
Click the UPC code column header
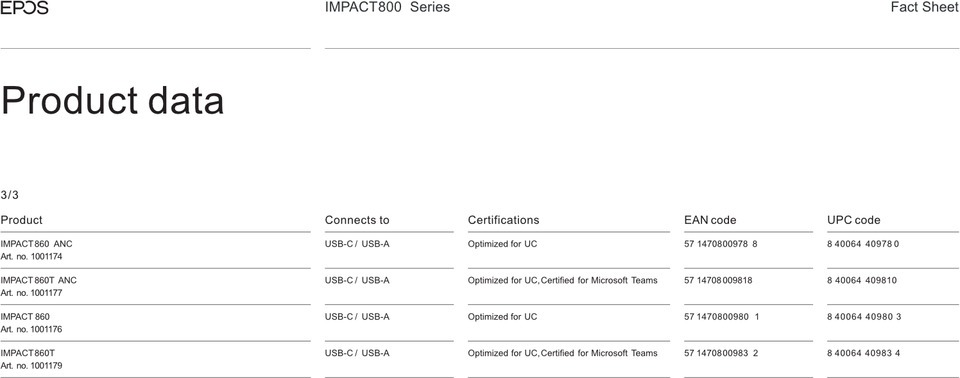(853, 220)
